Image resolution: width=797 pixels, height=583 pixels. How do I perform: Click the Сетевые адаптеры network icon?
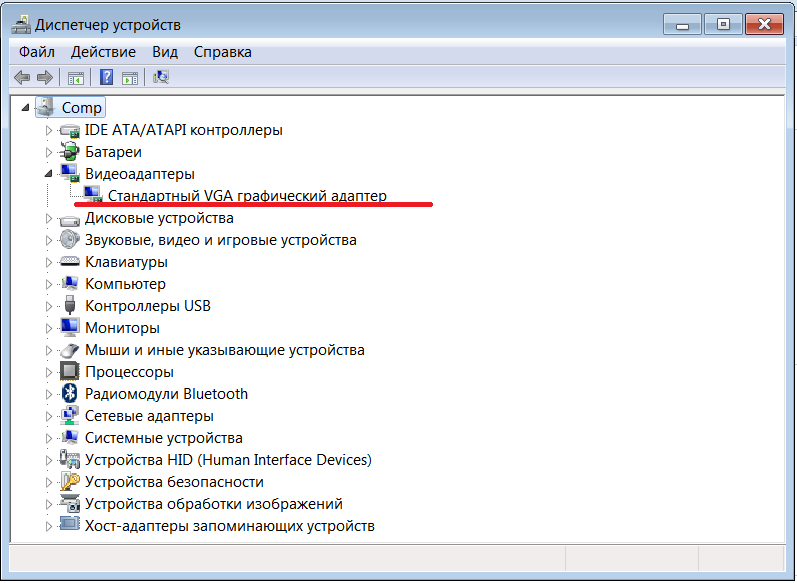70,415
